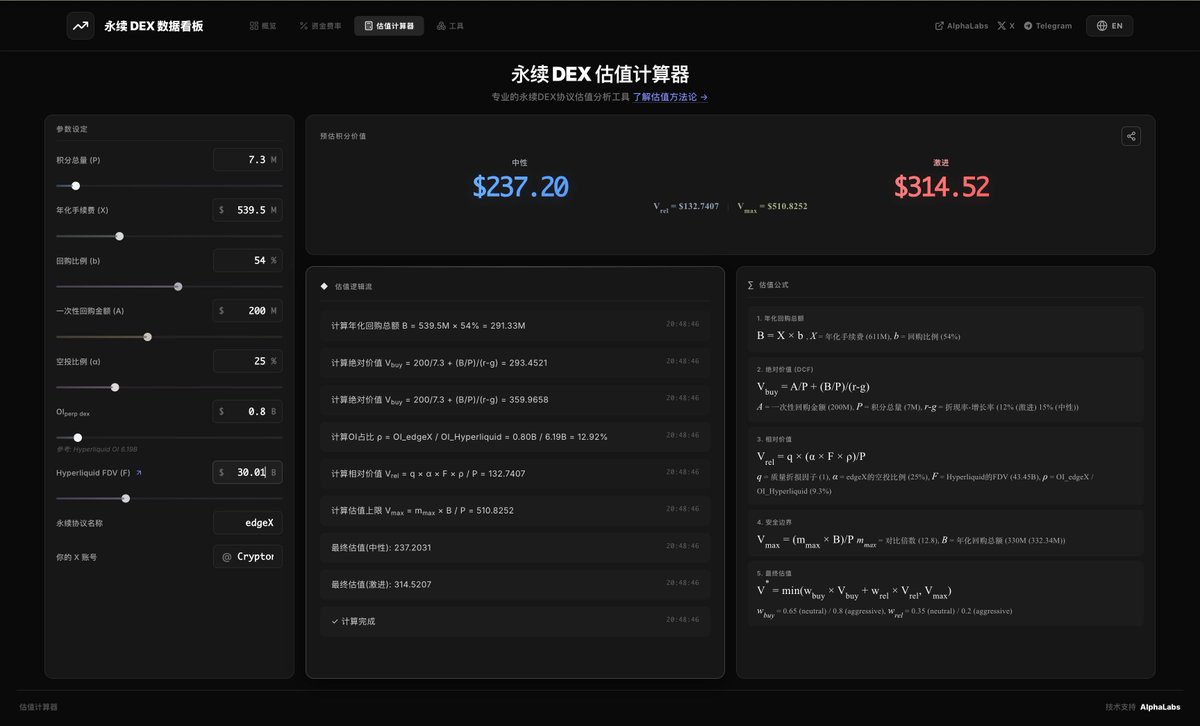The height and width of the screenshot is (726, 1200).
Task: Edit the OI perp dex value field
Action: coord(248,411)
